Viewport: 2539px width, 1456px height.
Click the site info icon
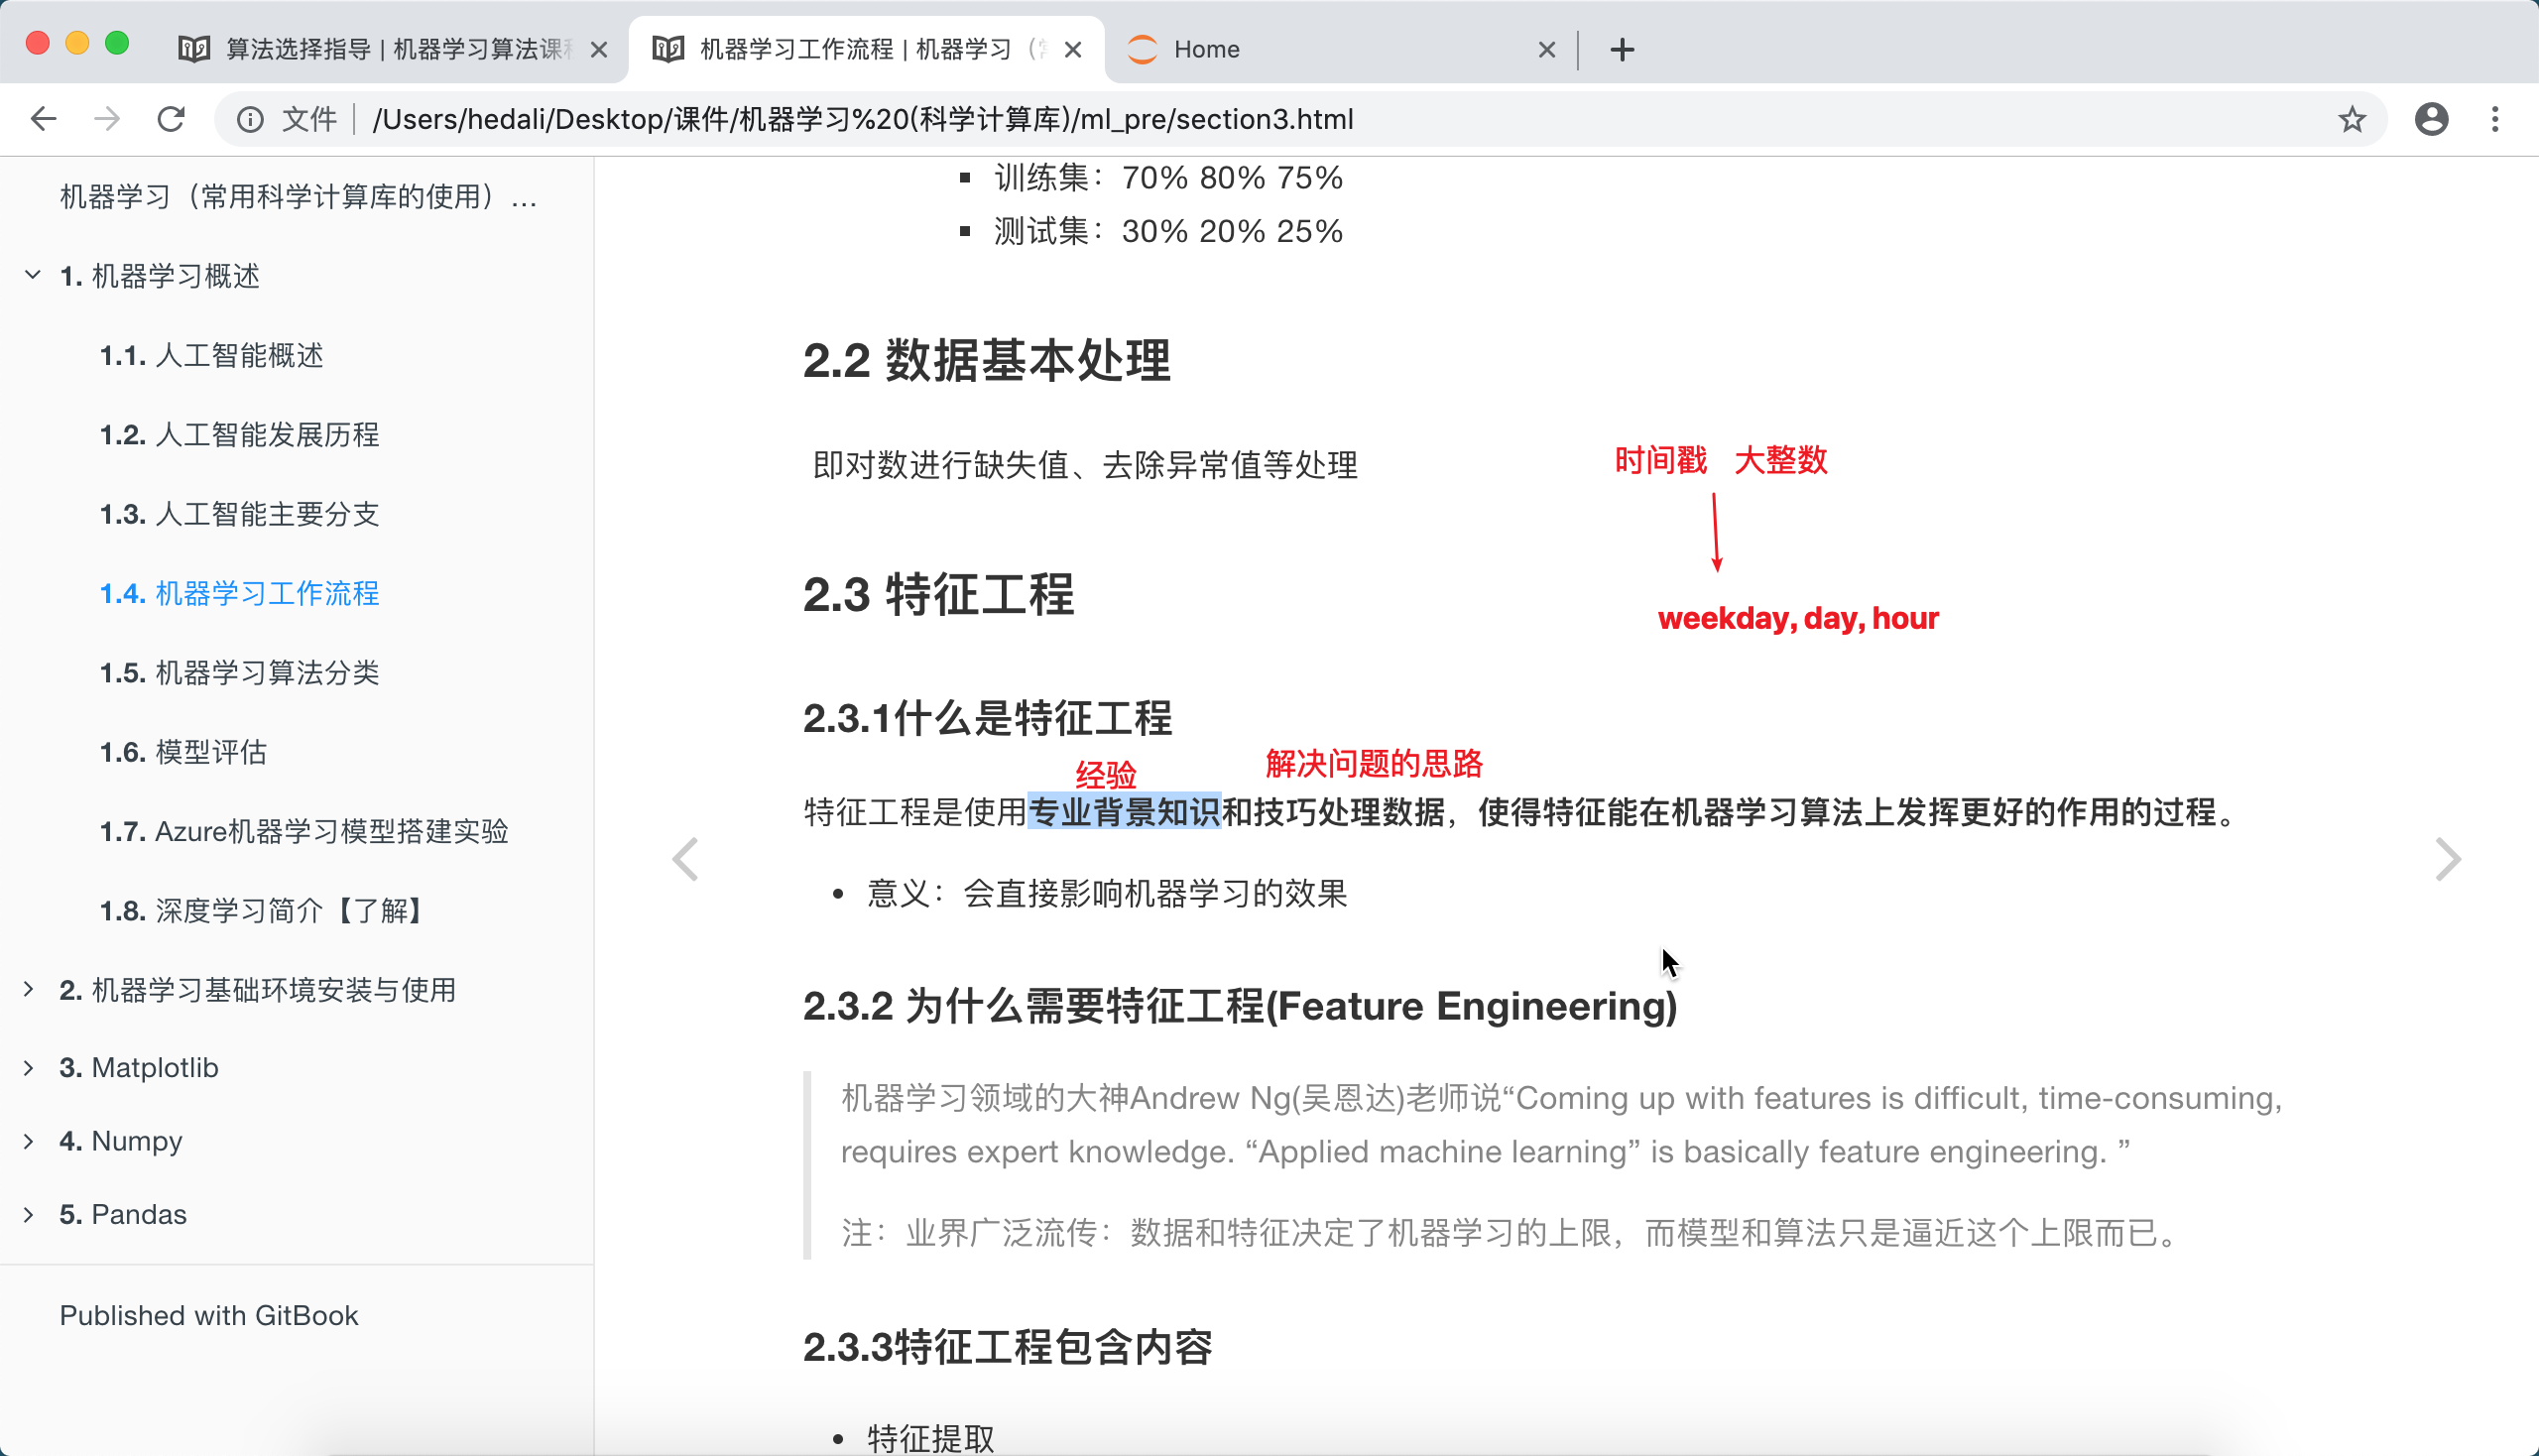(250, 119)
